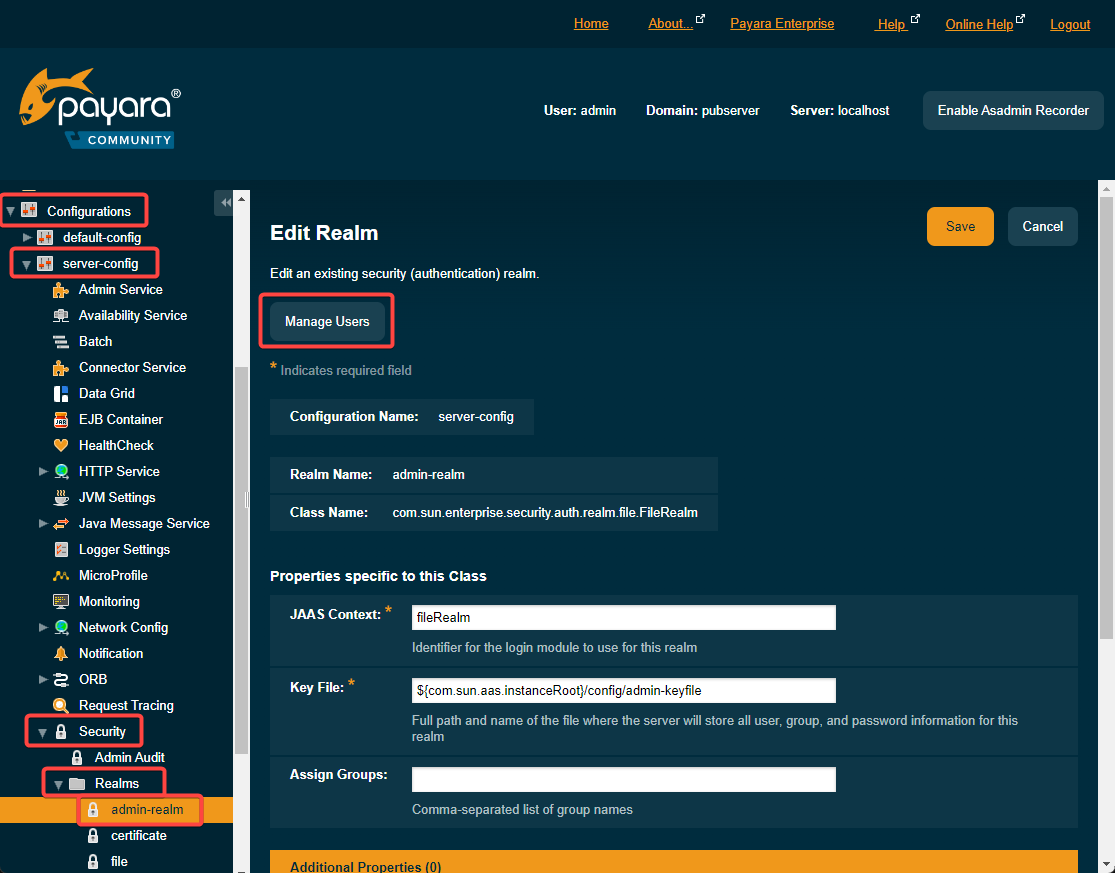Screen dimensions: 1115x873
Task: Click the Notification bell icon
Action: [61, 653]
